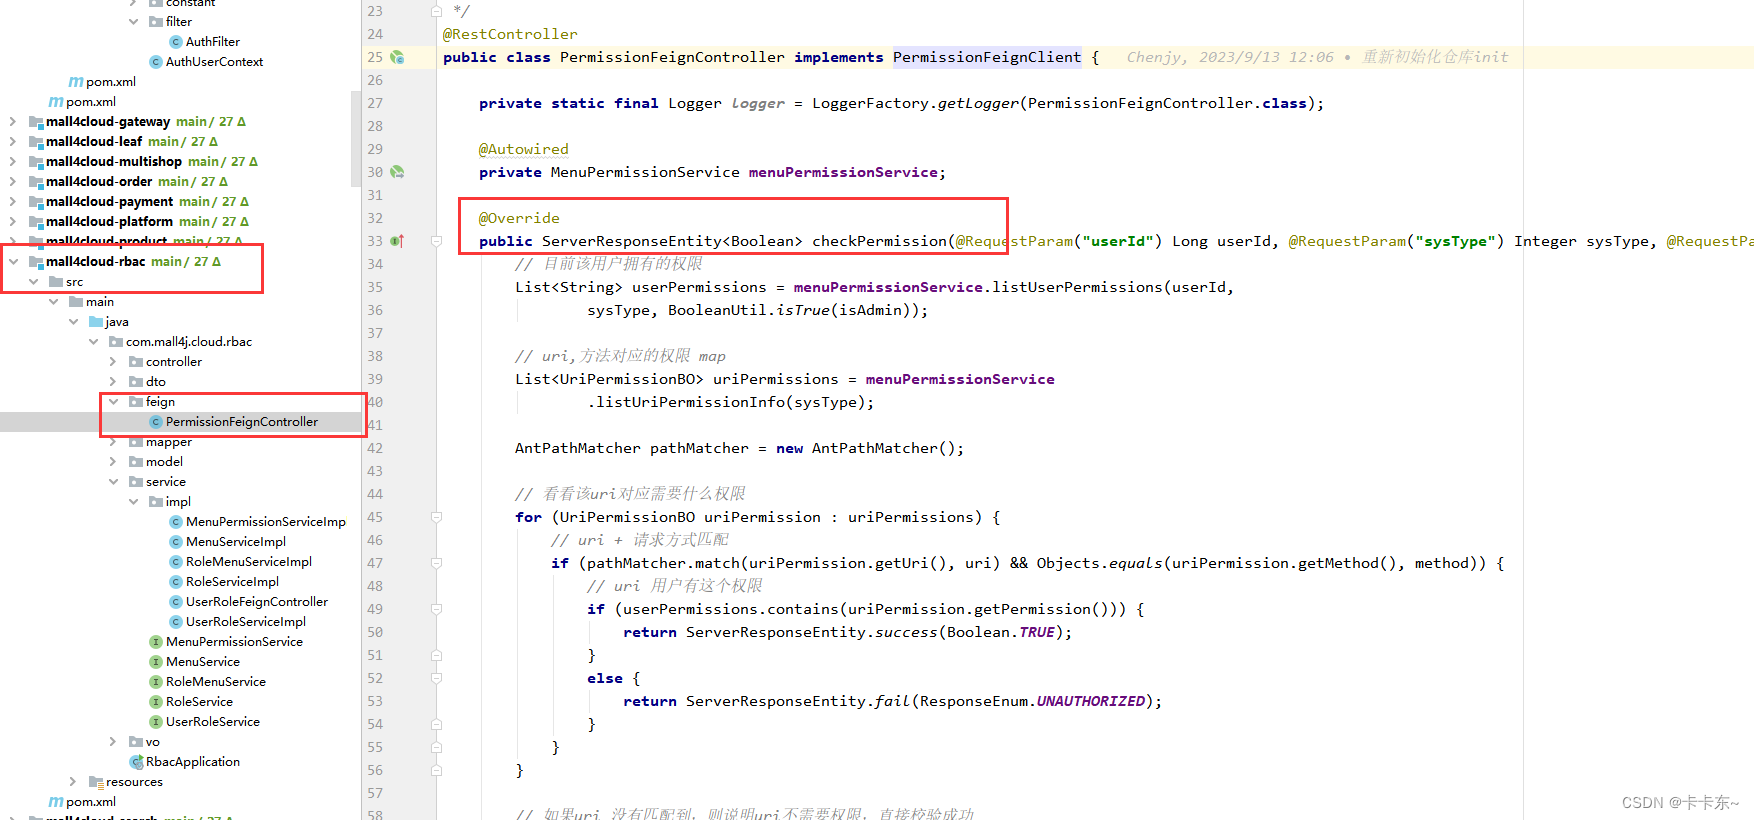Image resolution: width=1754 pixels, height=820 pixels.
Task: Select the src folder under mall4cloud-rbac
Action: [74, 282]
